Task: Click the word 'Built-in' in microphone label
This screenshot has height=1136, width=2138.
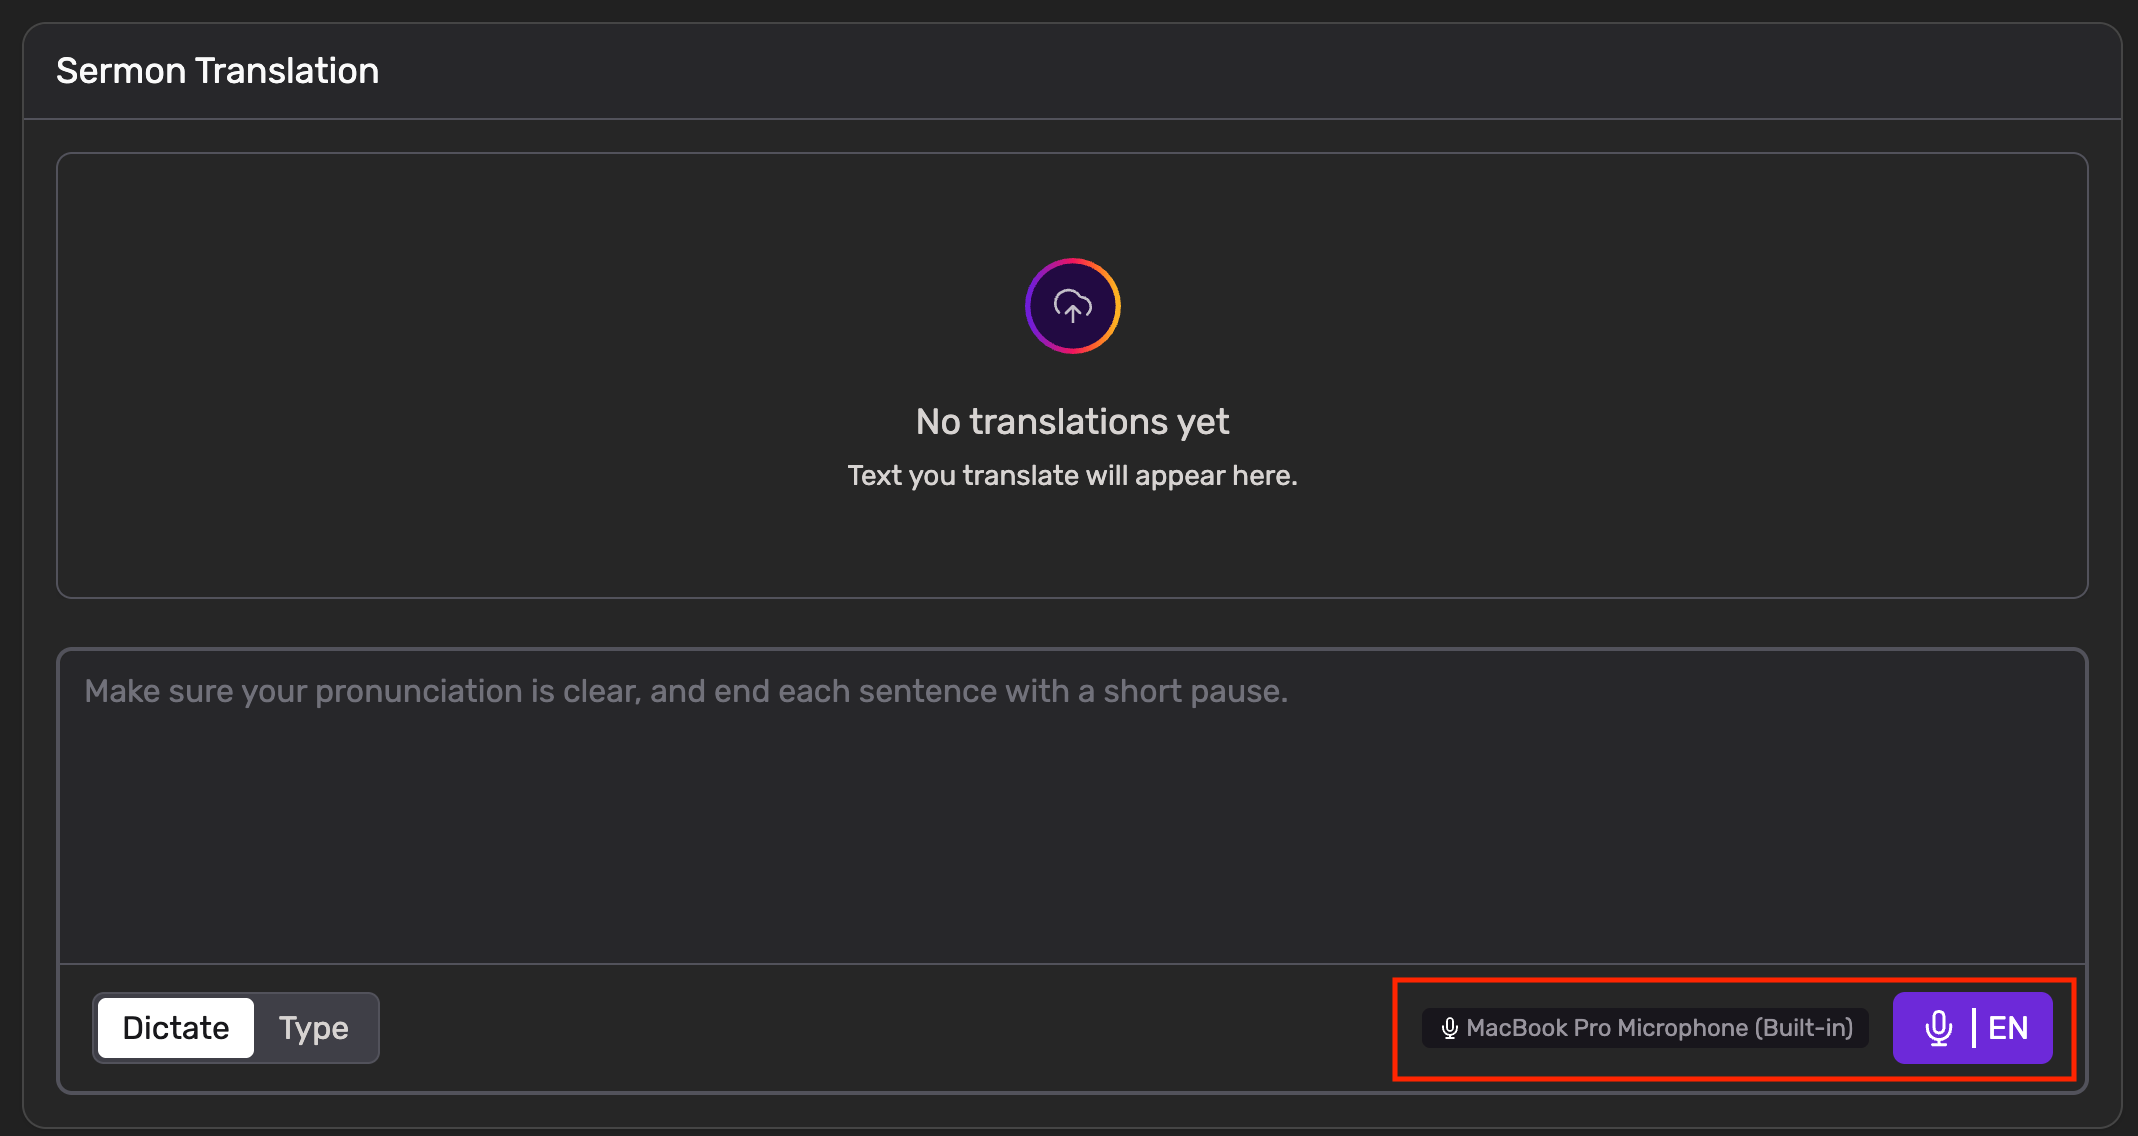Action: pyautogui.click(x=1807, y=1028)
